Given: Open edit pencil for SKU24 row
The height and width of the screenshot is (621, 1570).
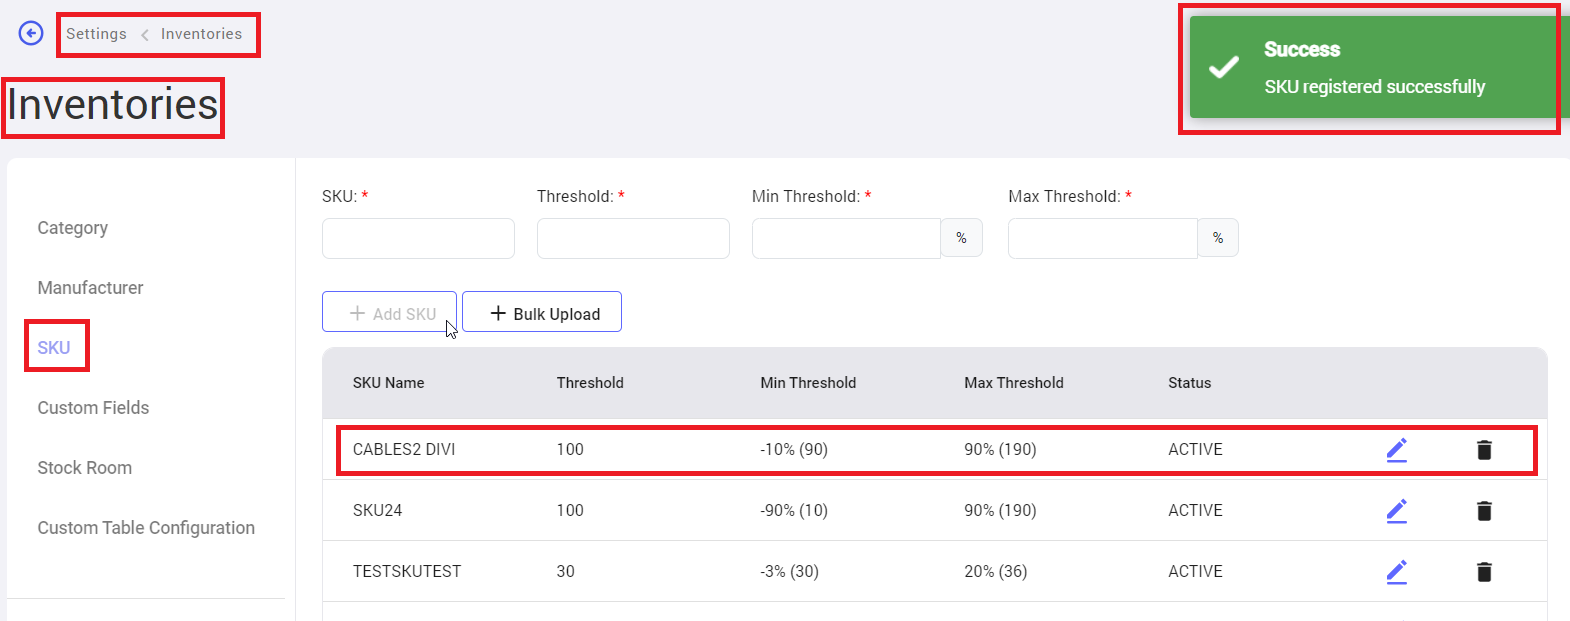Looking at the screenshot, I should [x=1396, y=511].
